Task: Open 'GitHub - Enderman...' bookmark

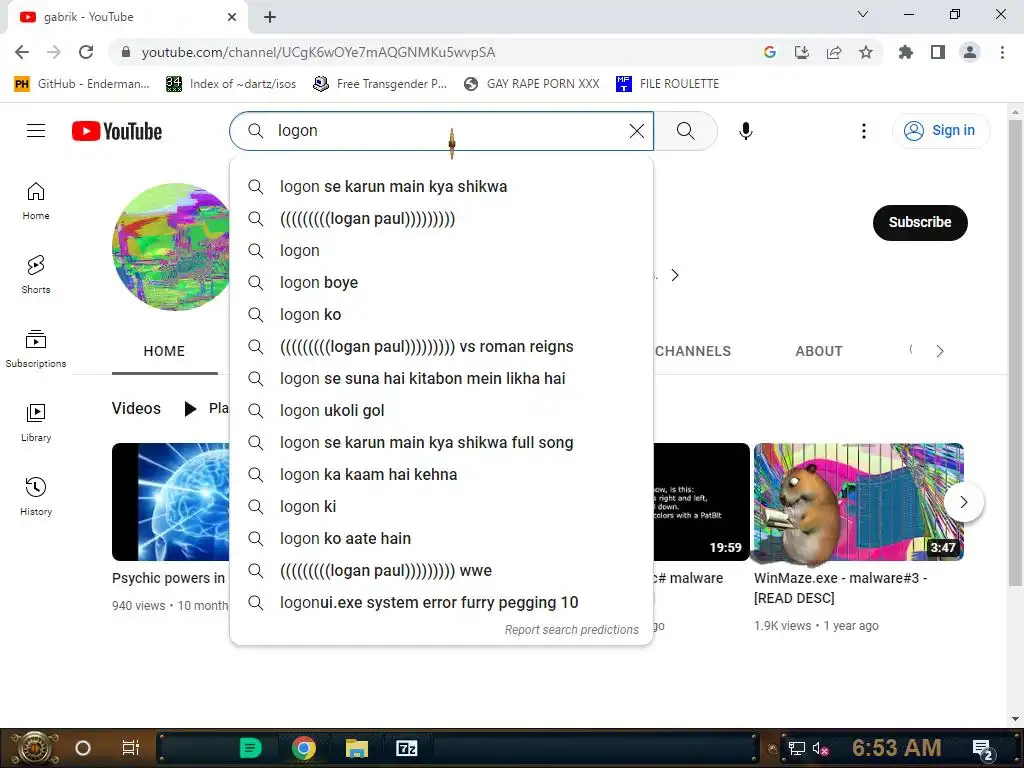Action: [82, 84]
